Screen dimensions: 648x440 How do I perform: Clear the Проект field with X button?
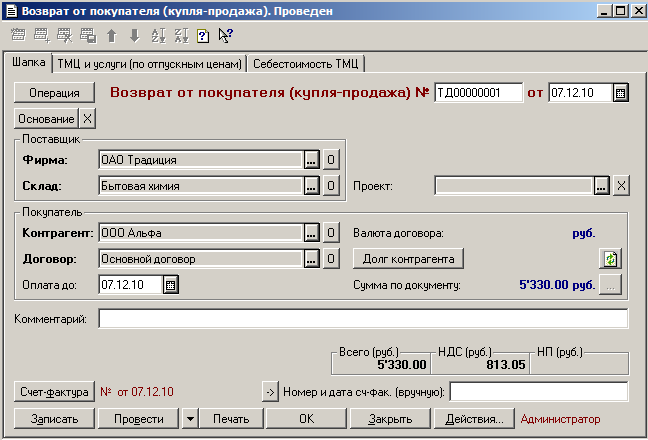(x=620, y=186)
